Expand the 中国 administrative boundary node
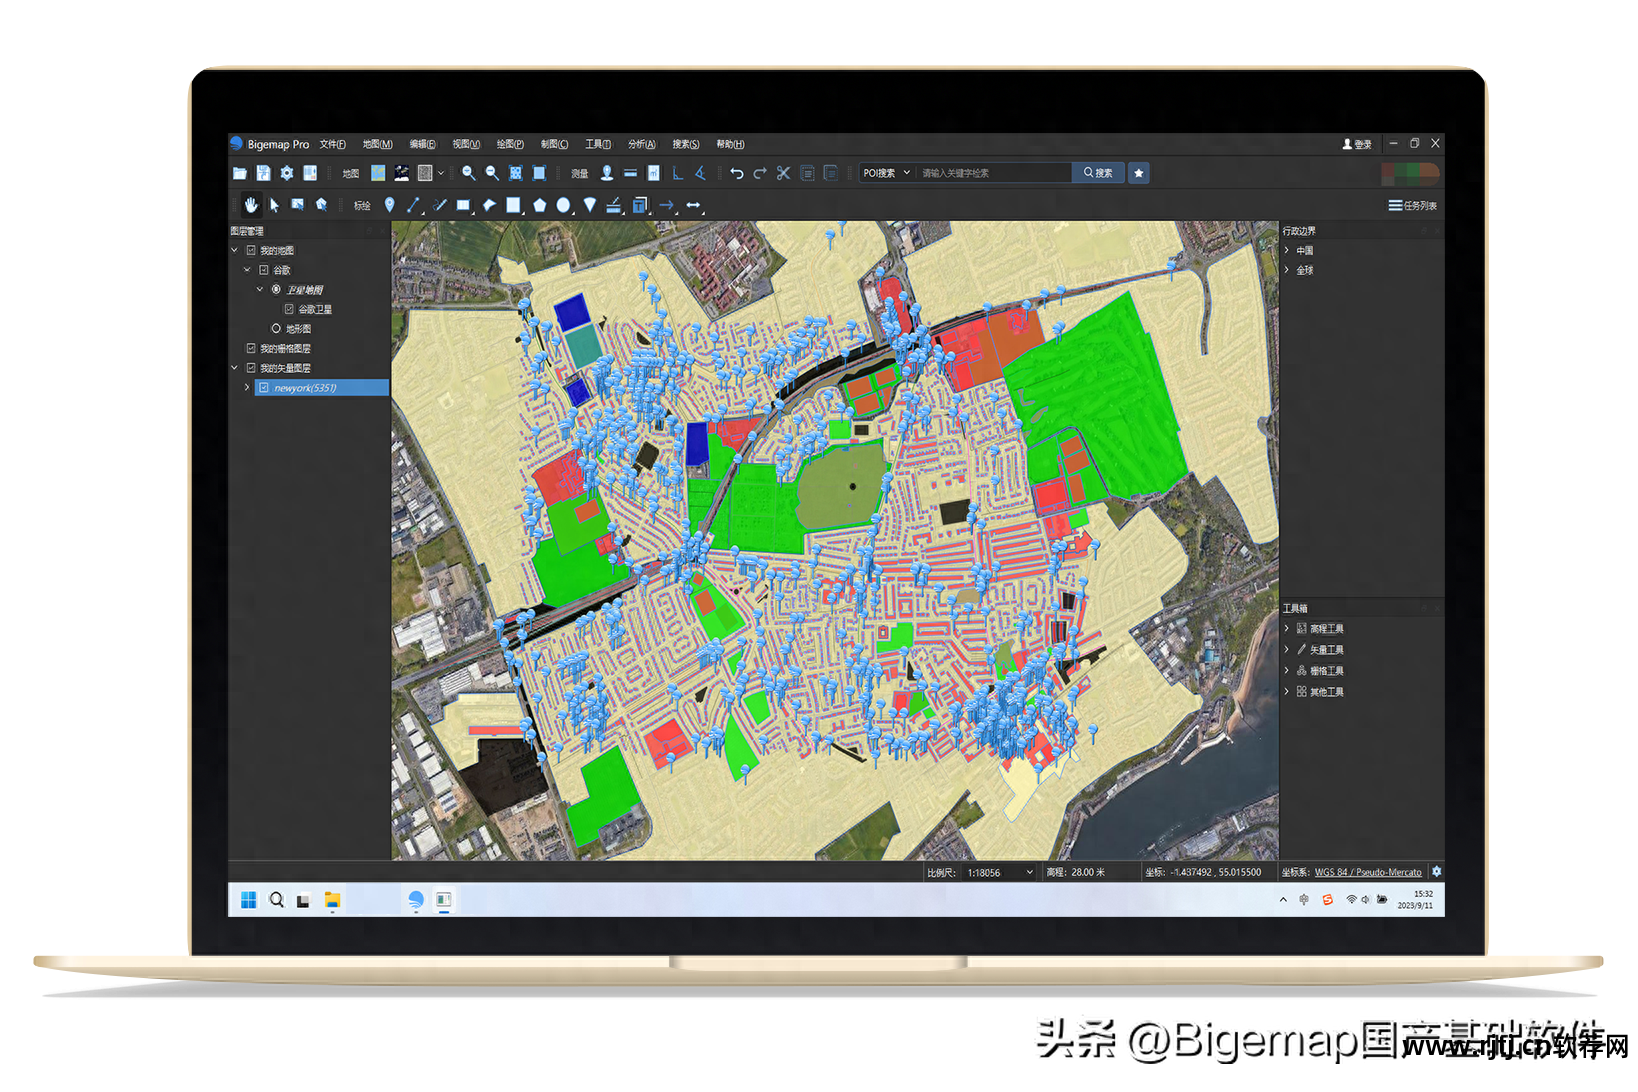Viewport: 1638px width, 1092px height. pyautogui.click(x=1287, y=251)
